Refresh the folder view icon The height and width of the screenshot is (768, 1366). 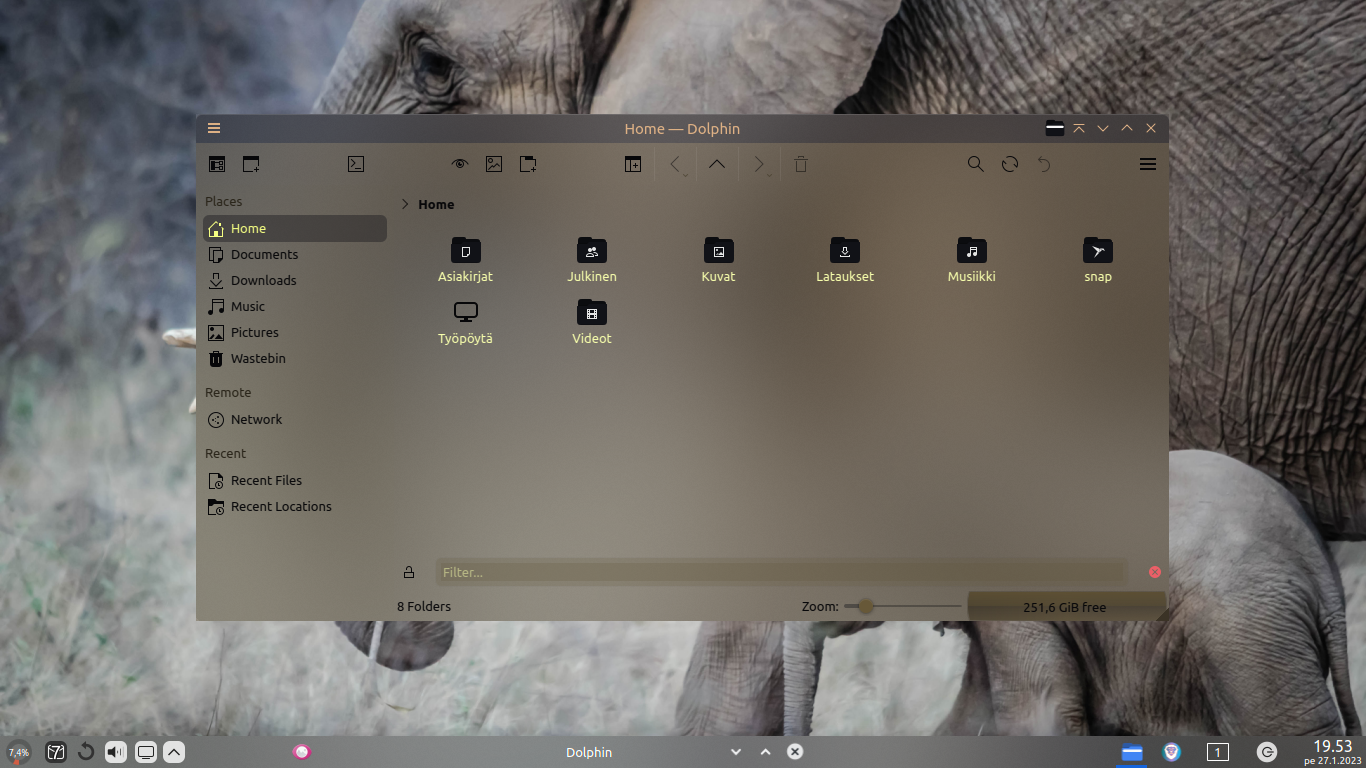(x=1010, y=164)
